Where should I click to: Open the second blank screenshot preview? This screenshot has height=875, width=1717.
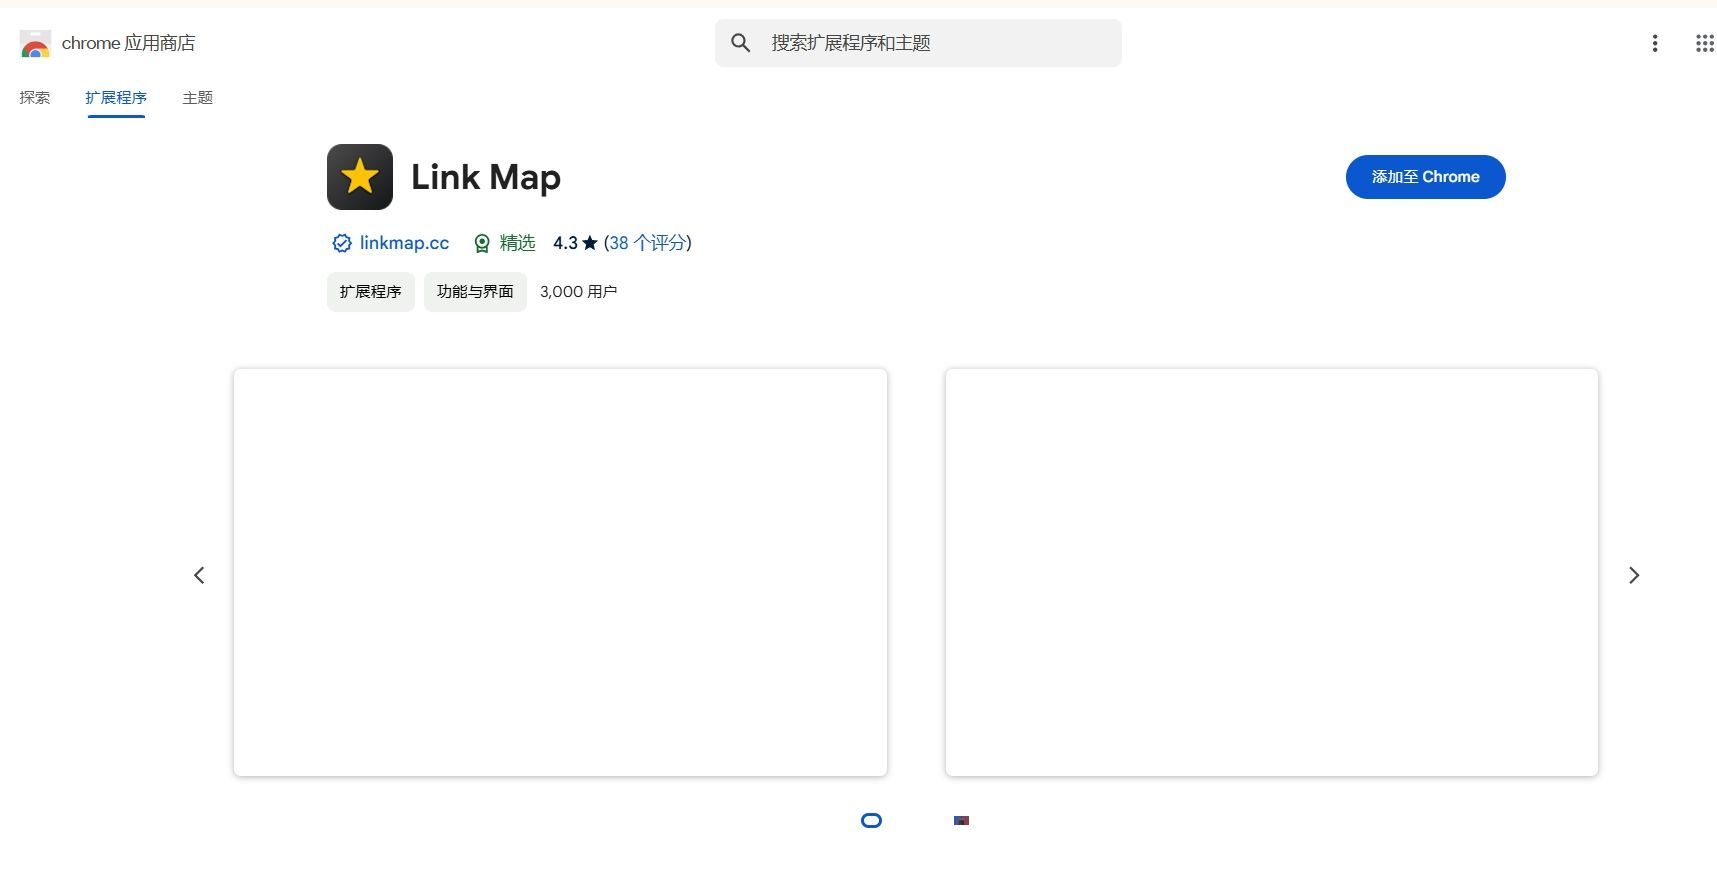point(1272,572)
